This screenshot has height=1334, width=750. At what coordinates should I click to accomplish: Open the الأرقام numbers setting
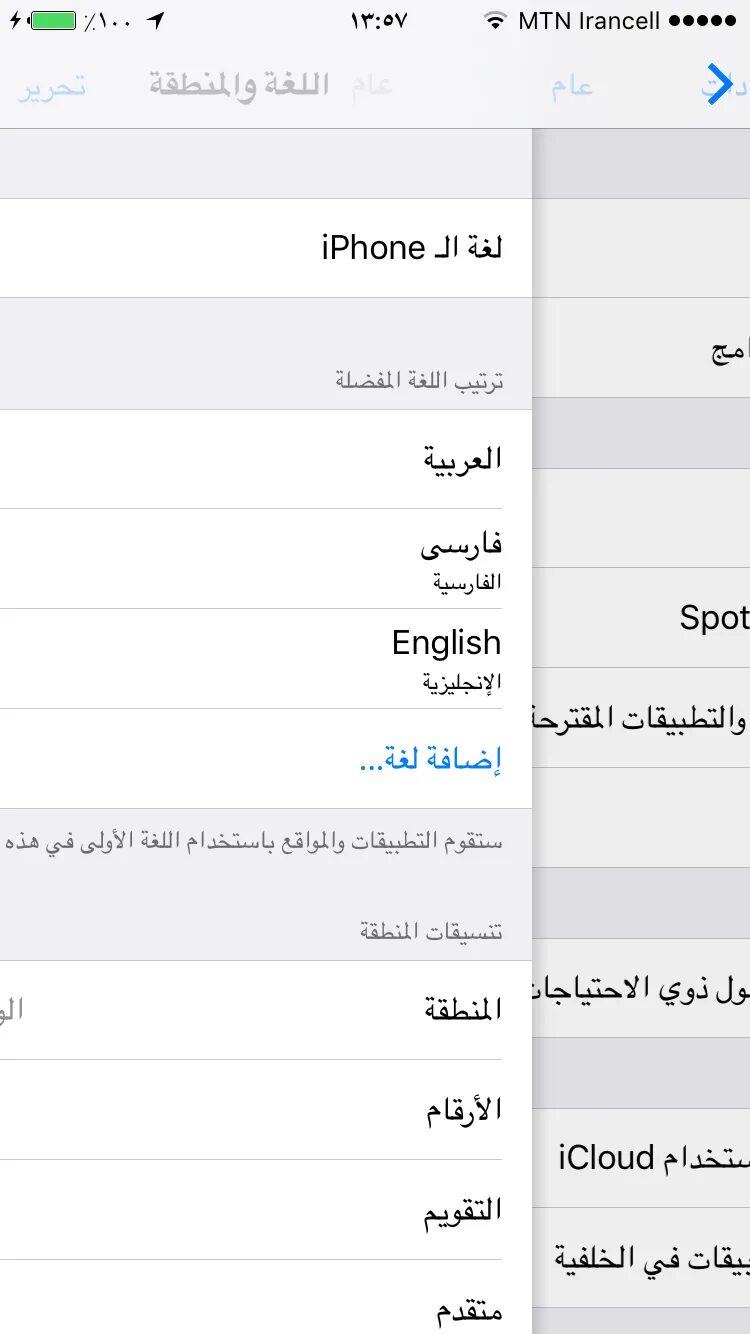pos(266,1110)
